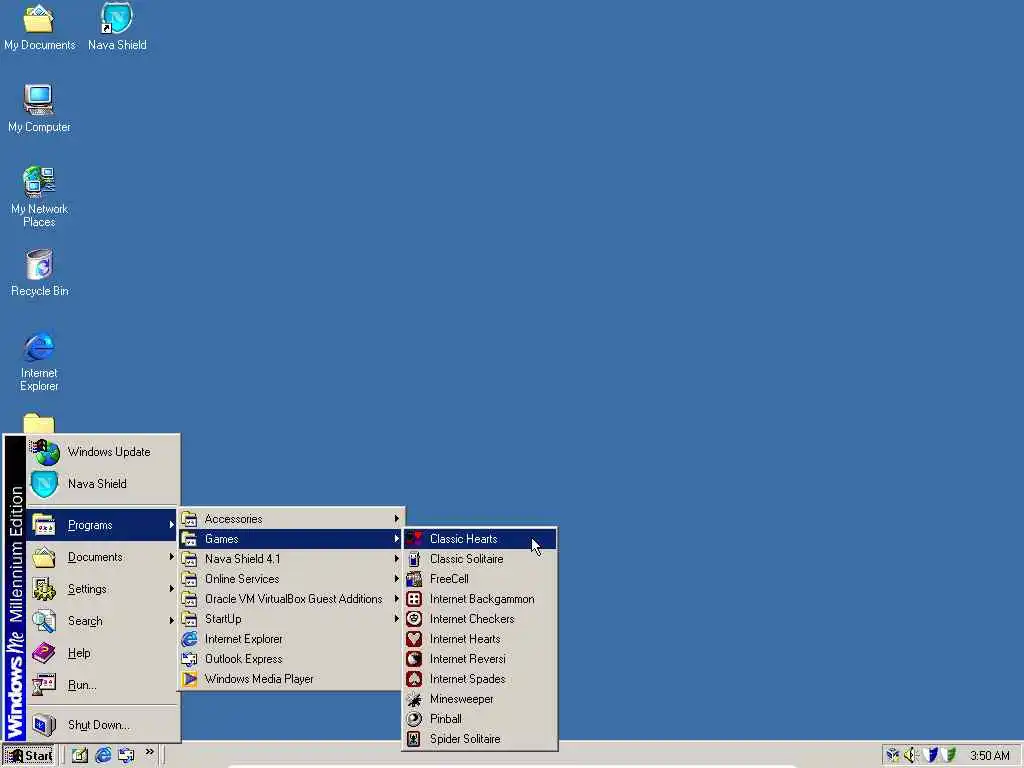Select Internet Explorer desktop icon
Image resolution: width=1024 pixels, height=768 pixels.
point(39,361)
